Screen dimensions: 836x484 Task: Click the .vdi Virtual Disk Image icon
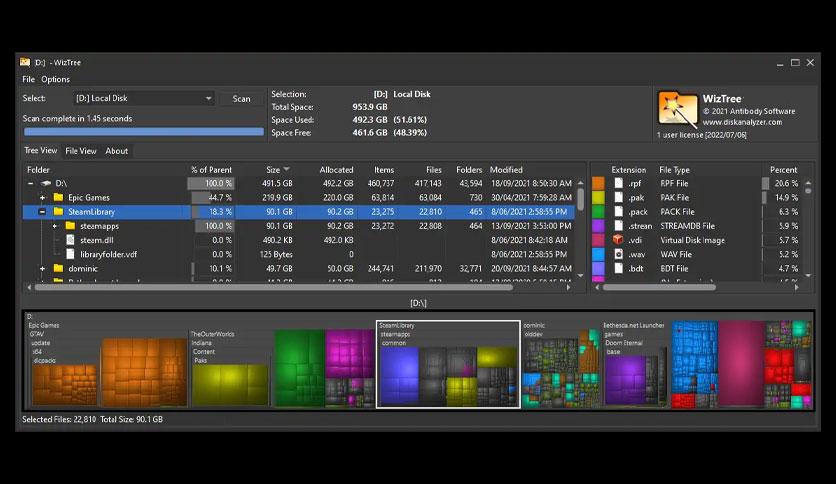(618, 240)
